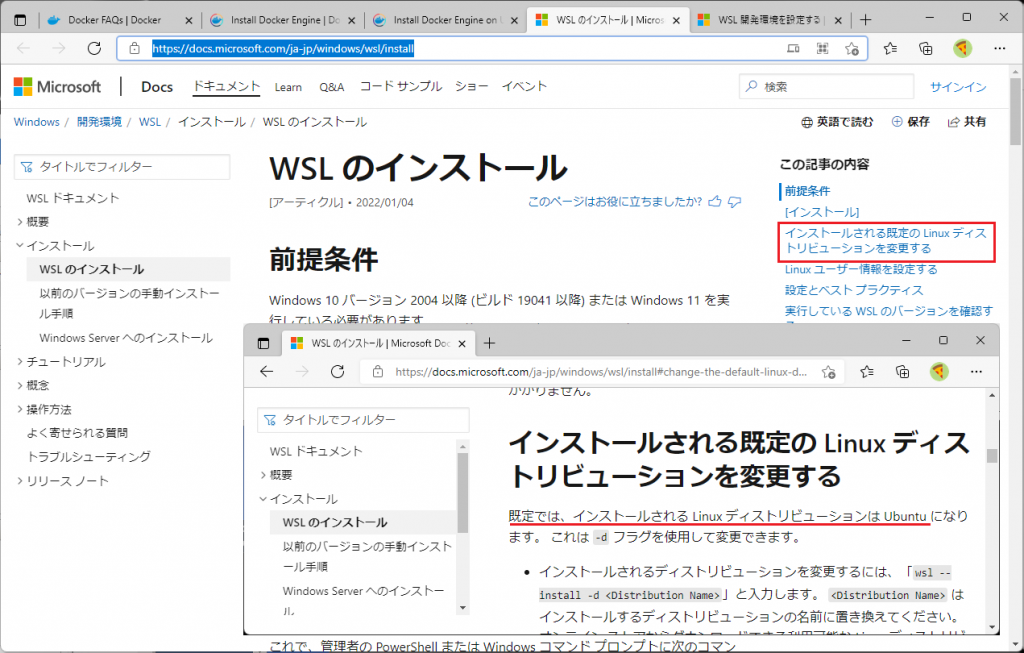Viewport: 1024px width, 653px height.
Task: Click the 検索 search field
Action: 826,86
